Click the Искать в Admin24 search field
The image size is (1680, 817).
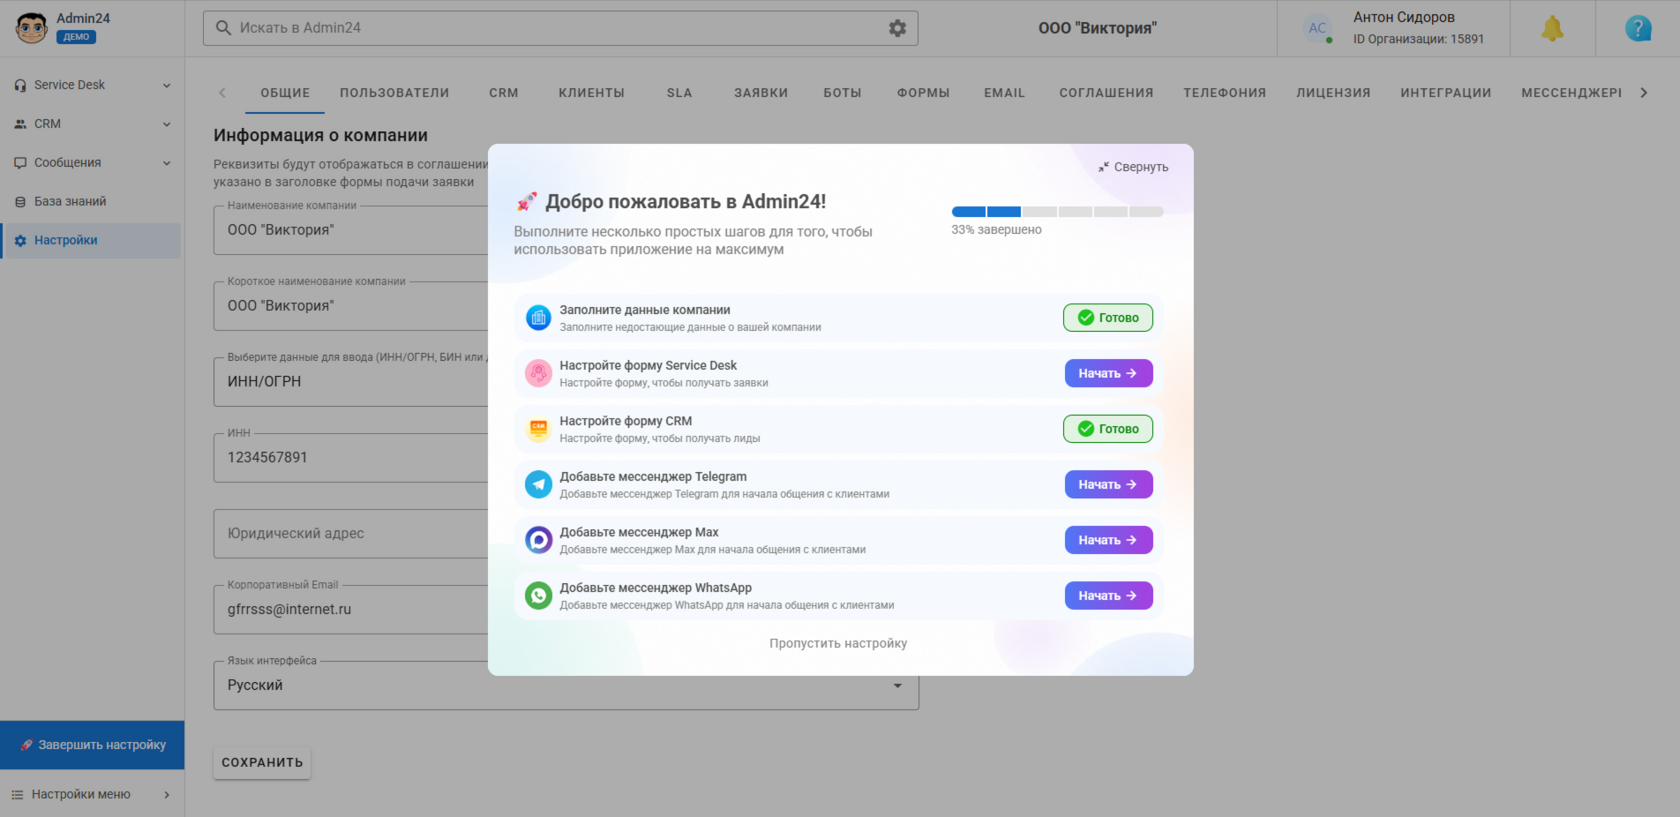pyautogui.click(x=560, y=28)
